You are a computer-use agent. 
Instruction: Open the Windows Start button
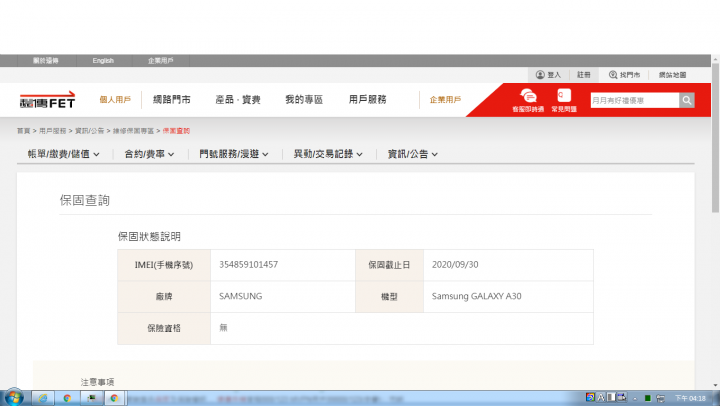click(14, 397)
